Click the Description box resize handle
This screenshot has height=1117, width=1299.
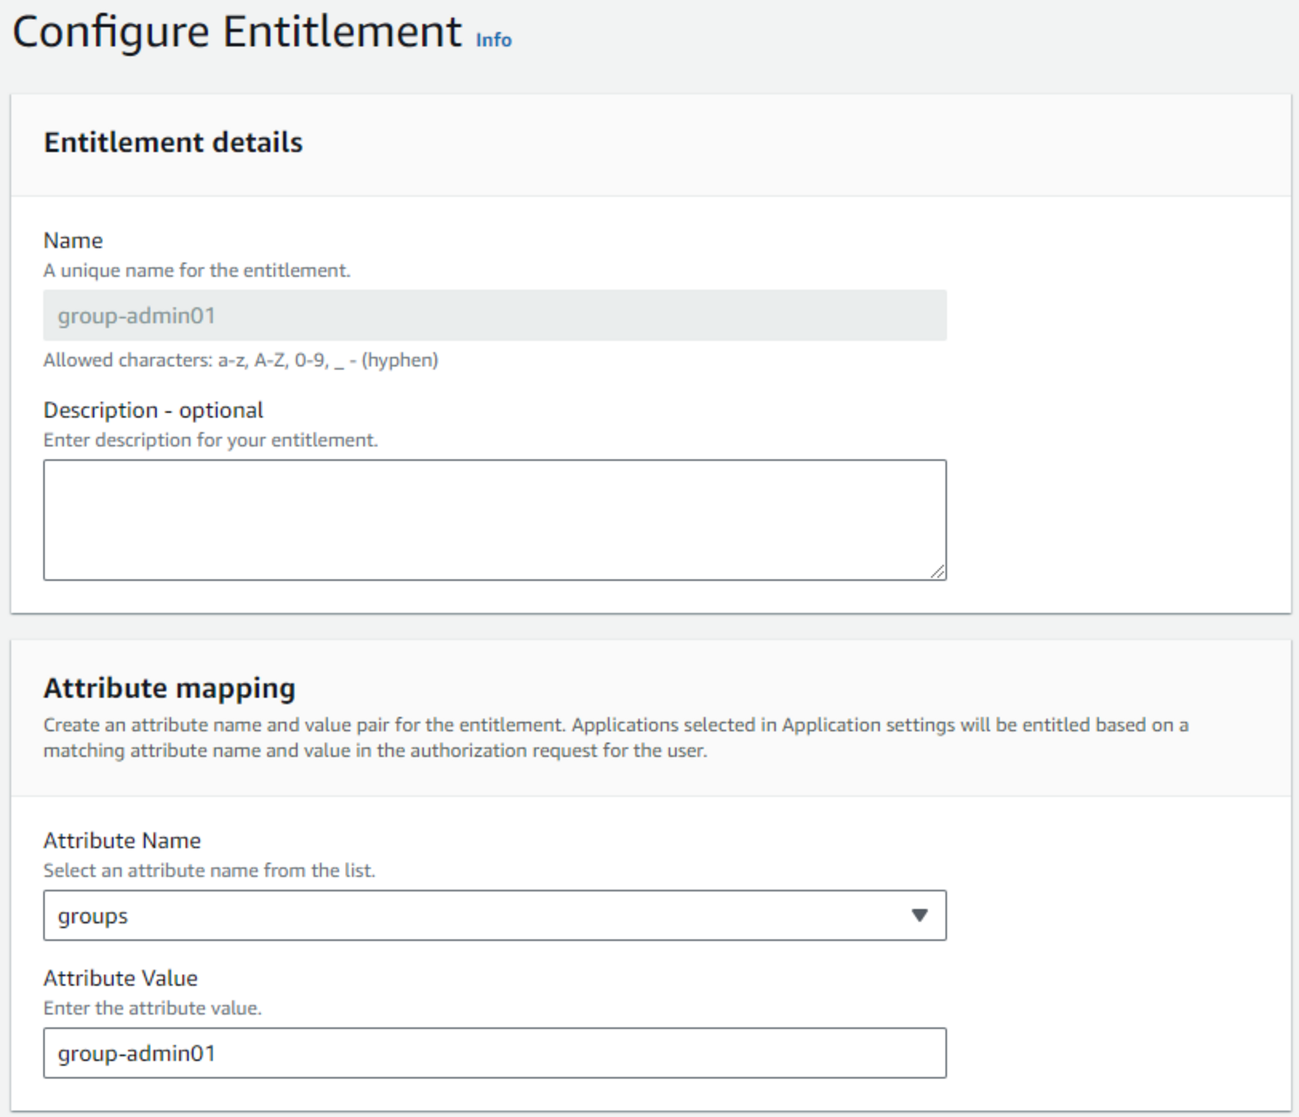coord(937,571)
